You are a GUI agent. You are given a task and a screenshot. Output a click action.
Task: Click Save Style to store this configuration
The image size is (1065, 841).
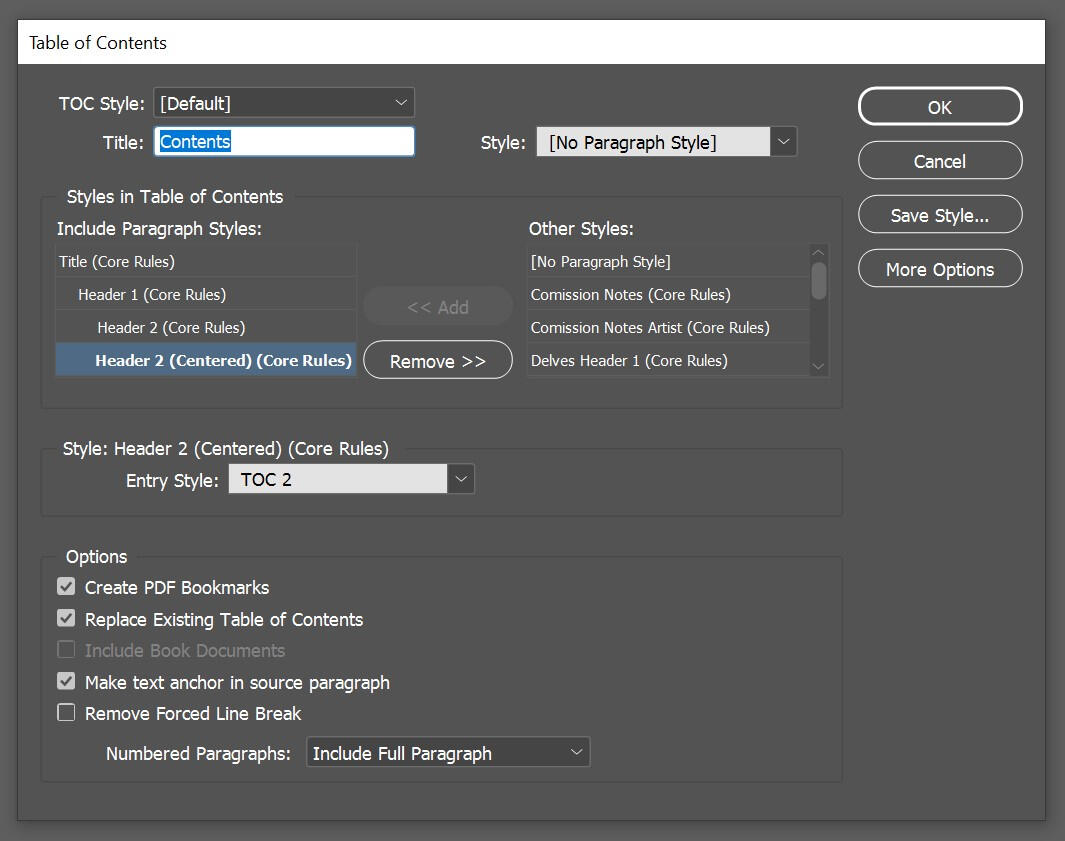click(939, 214)
